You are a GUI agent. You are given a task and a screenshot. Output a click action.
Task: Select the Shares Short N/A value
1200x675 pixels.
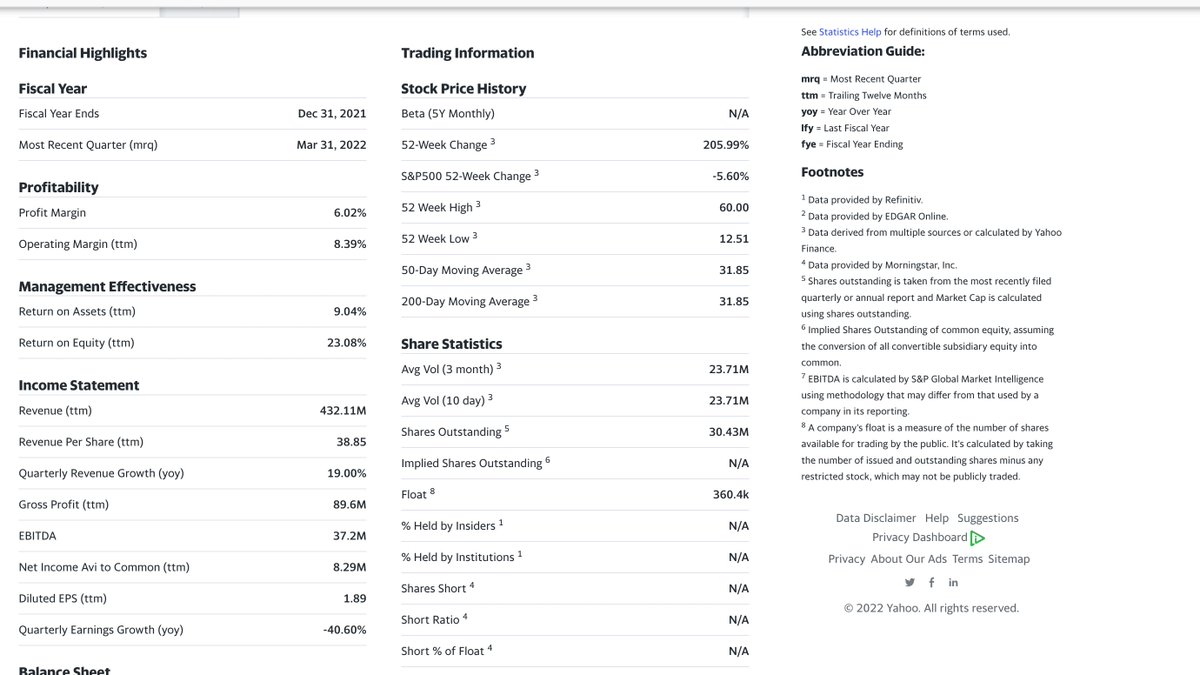point(739,589)
